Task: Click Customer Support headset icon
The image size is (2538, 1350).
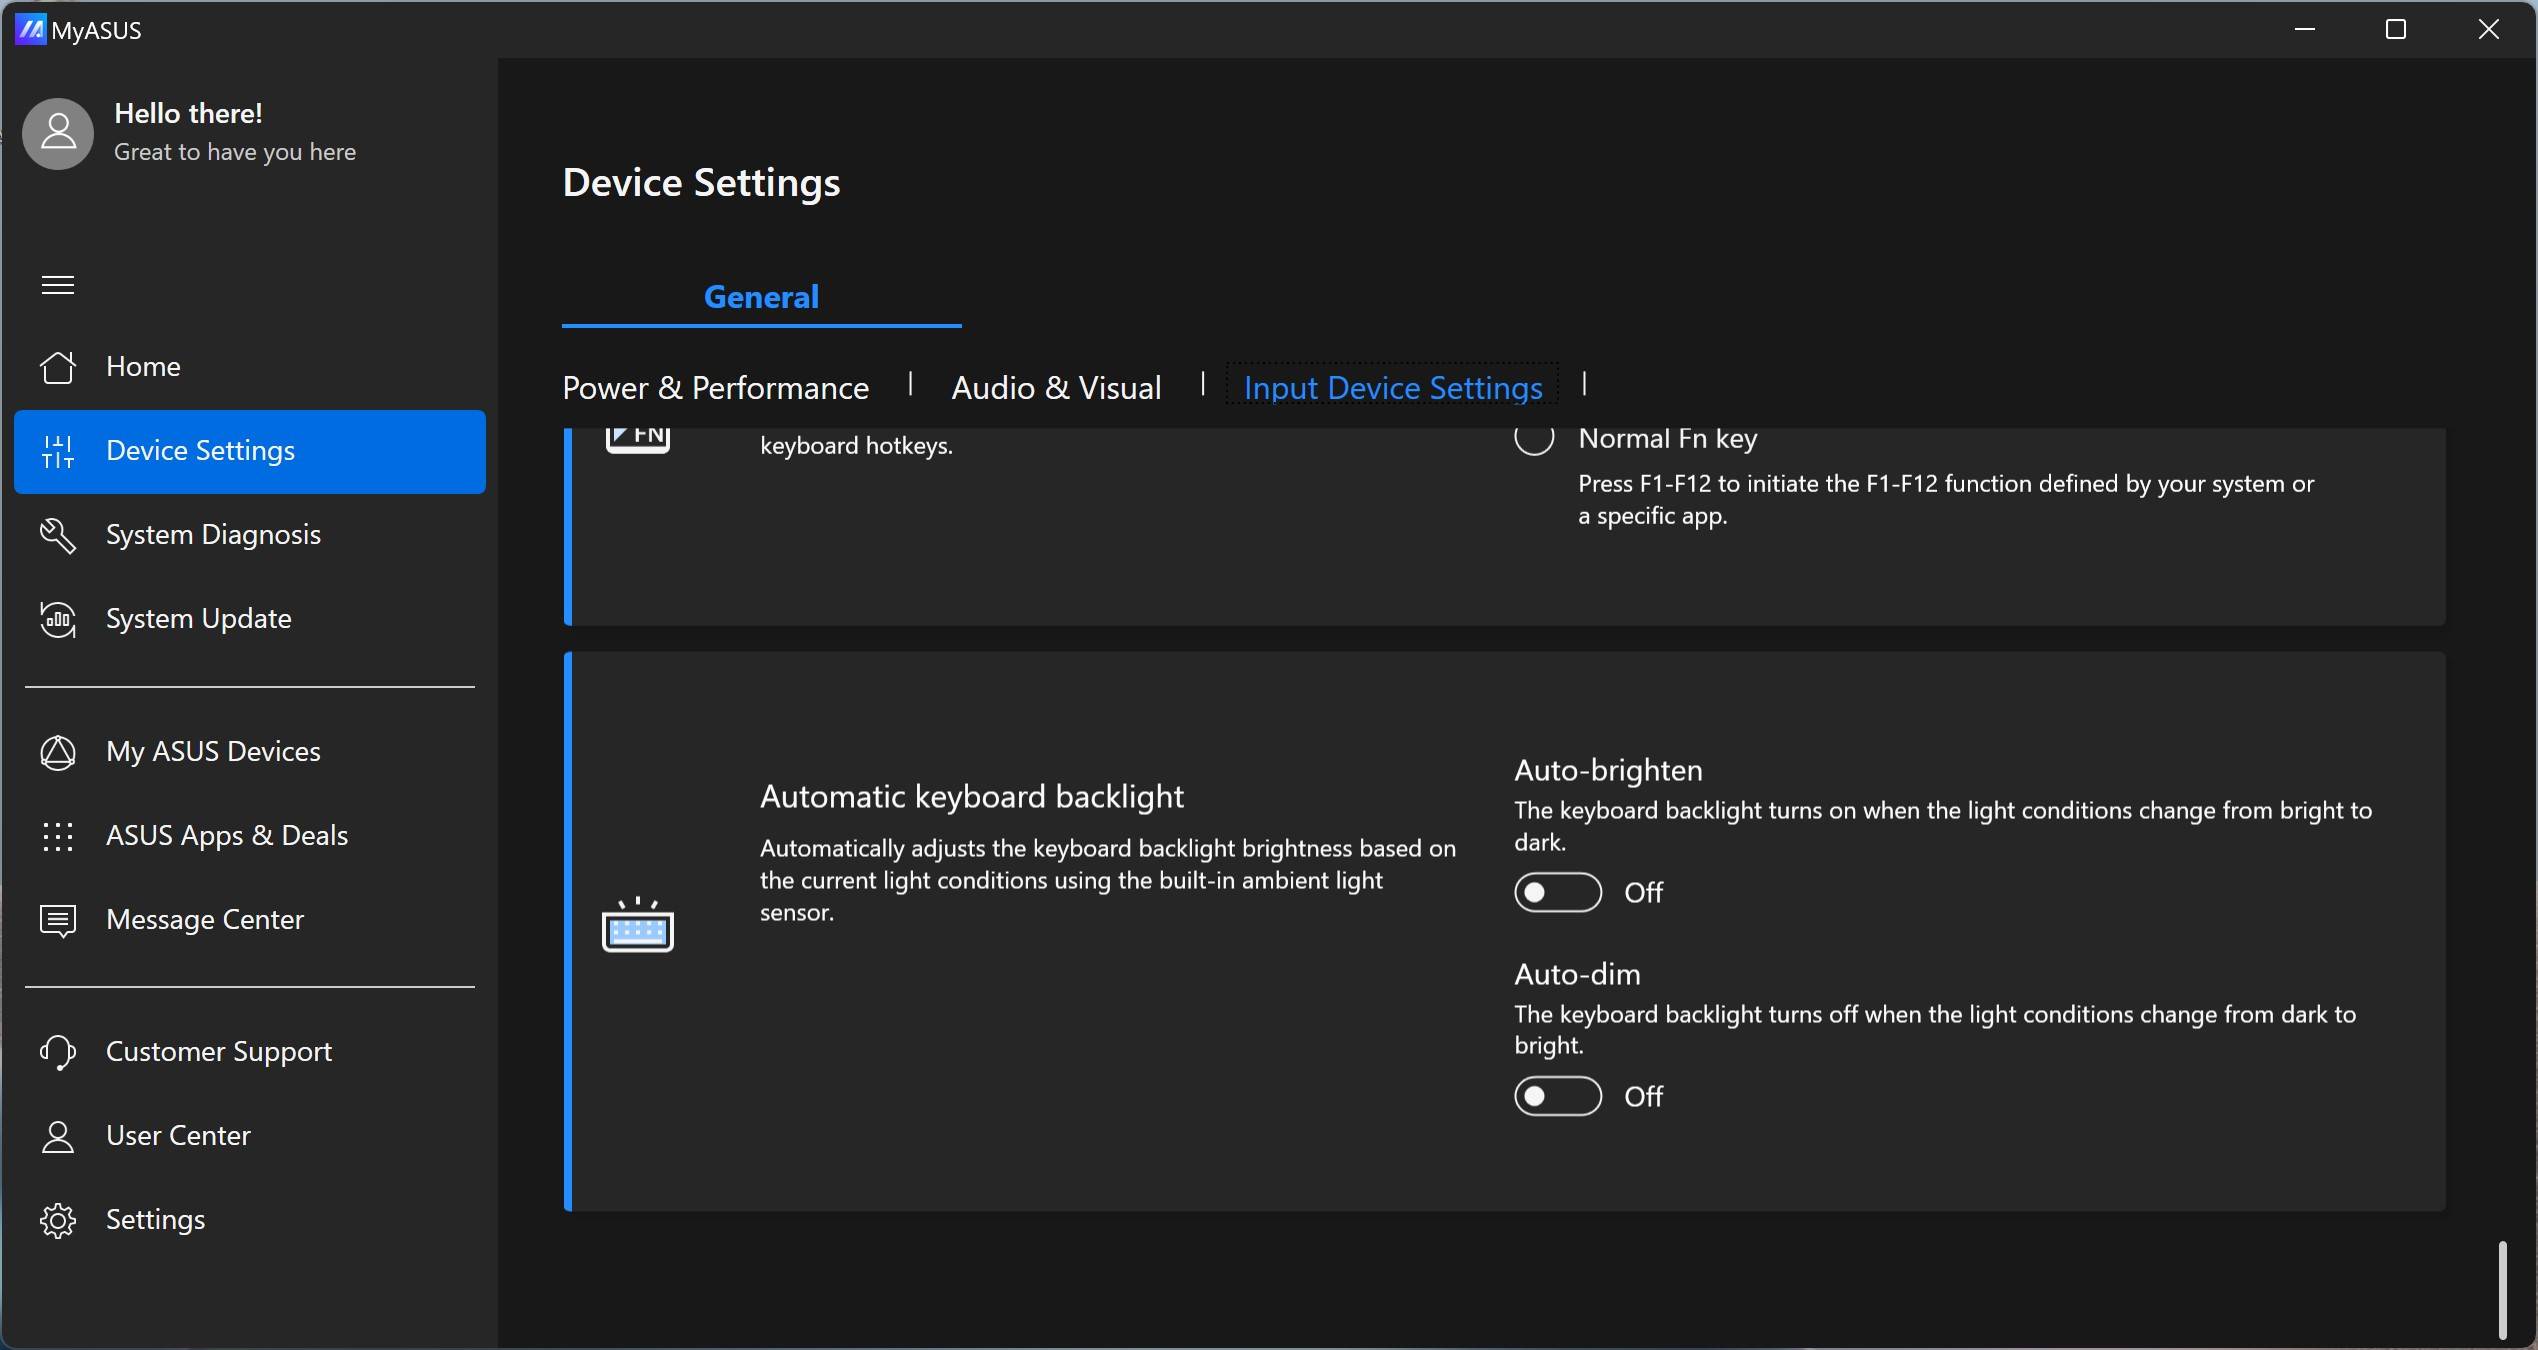Action: click(58, 1052)
